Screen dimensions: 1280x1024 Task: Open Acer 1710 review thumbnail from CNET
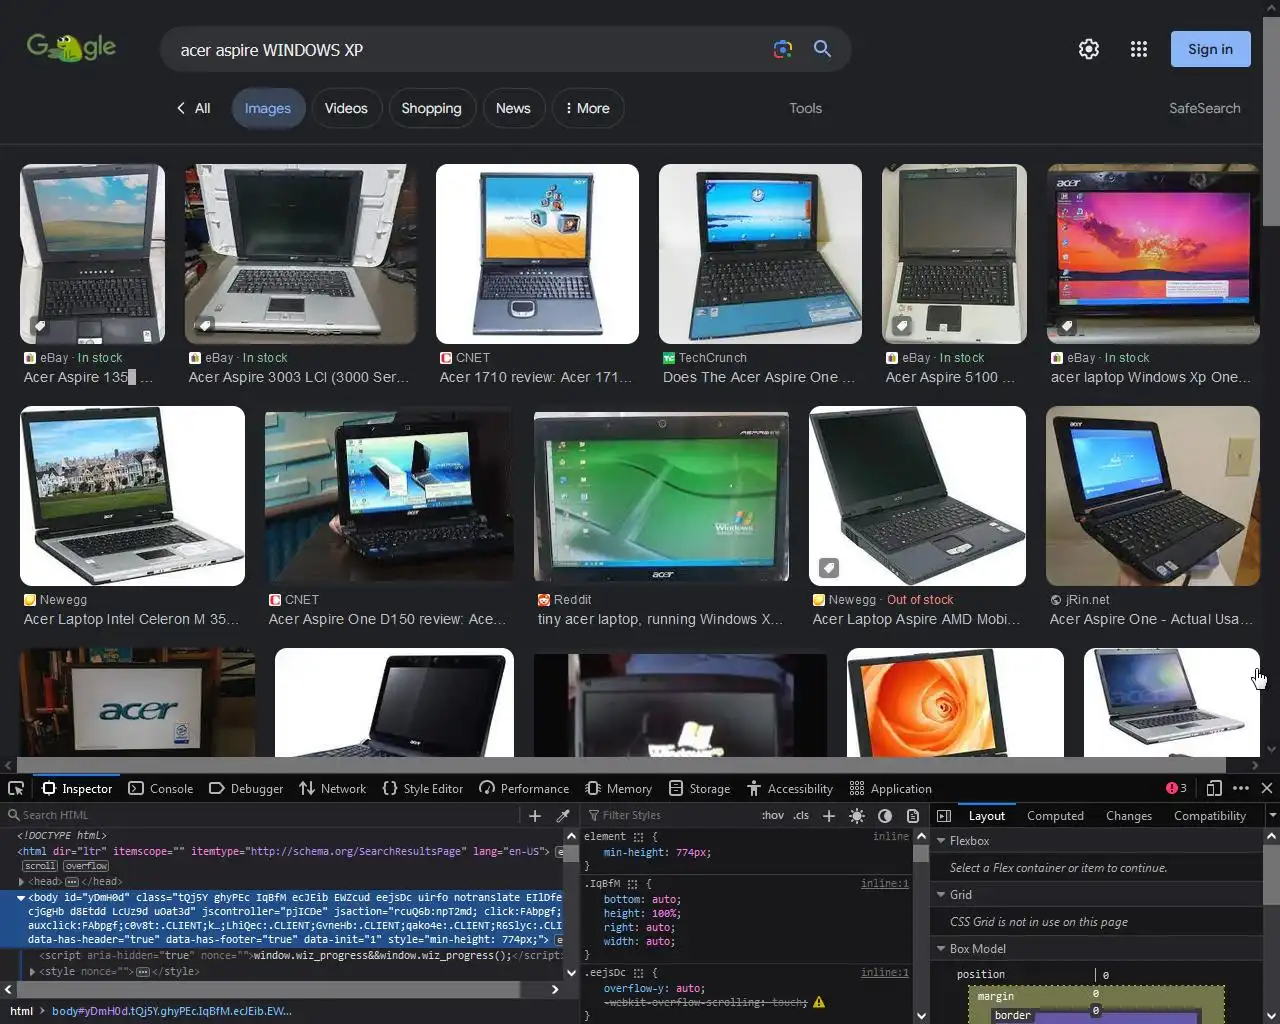coord(537,254)
